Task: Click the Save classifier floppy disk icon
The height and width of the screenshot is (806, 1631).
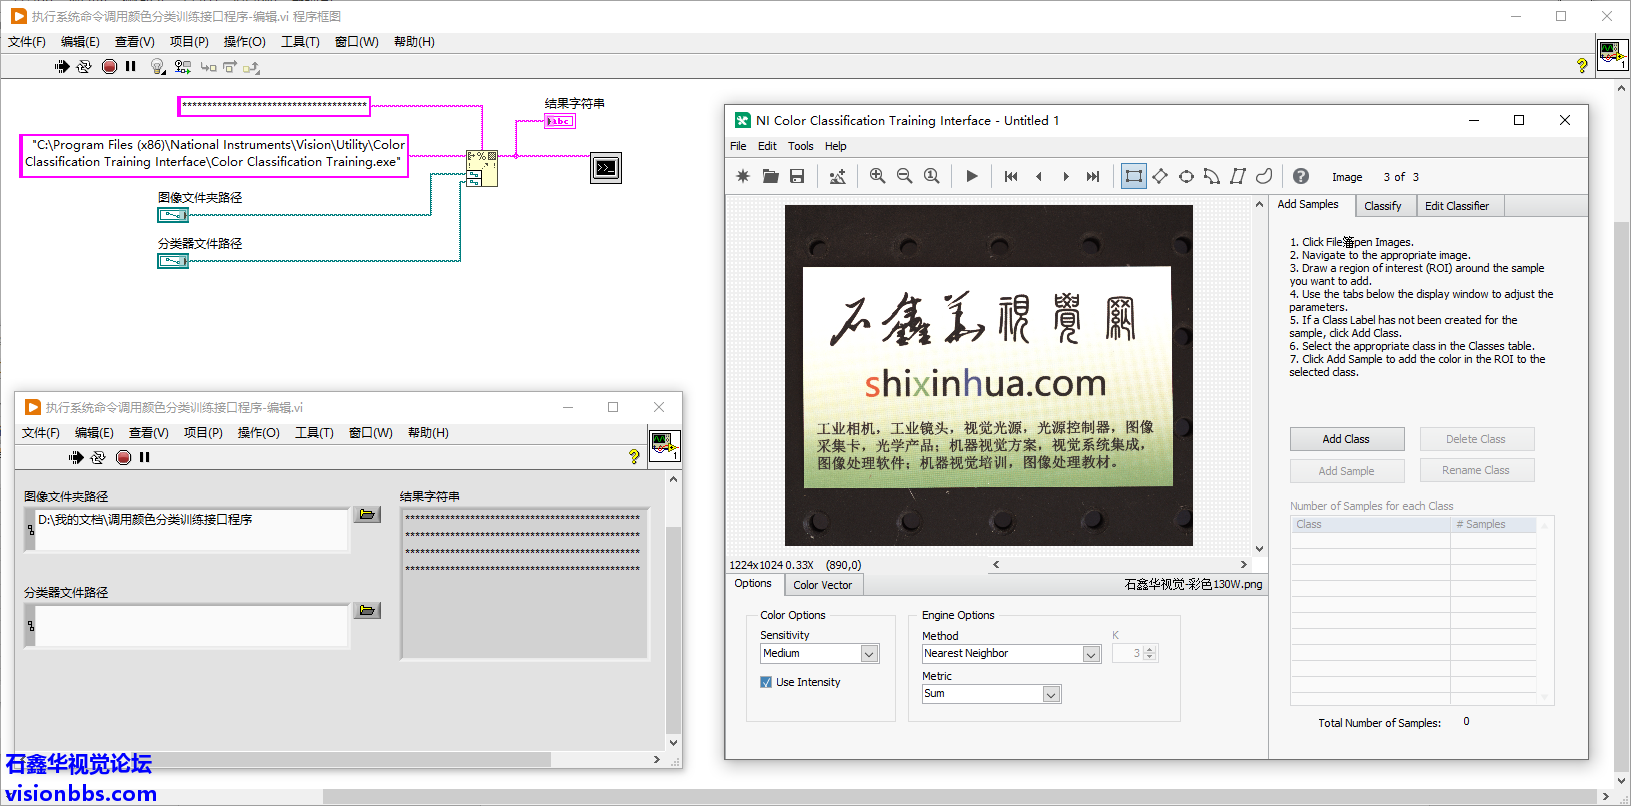Action: 797,176
